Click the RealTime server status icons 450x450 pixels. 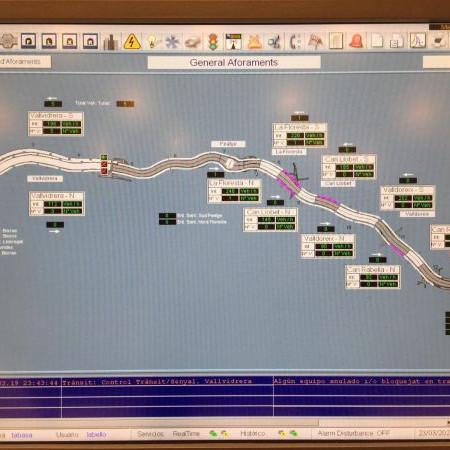tap(220, 434)
